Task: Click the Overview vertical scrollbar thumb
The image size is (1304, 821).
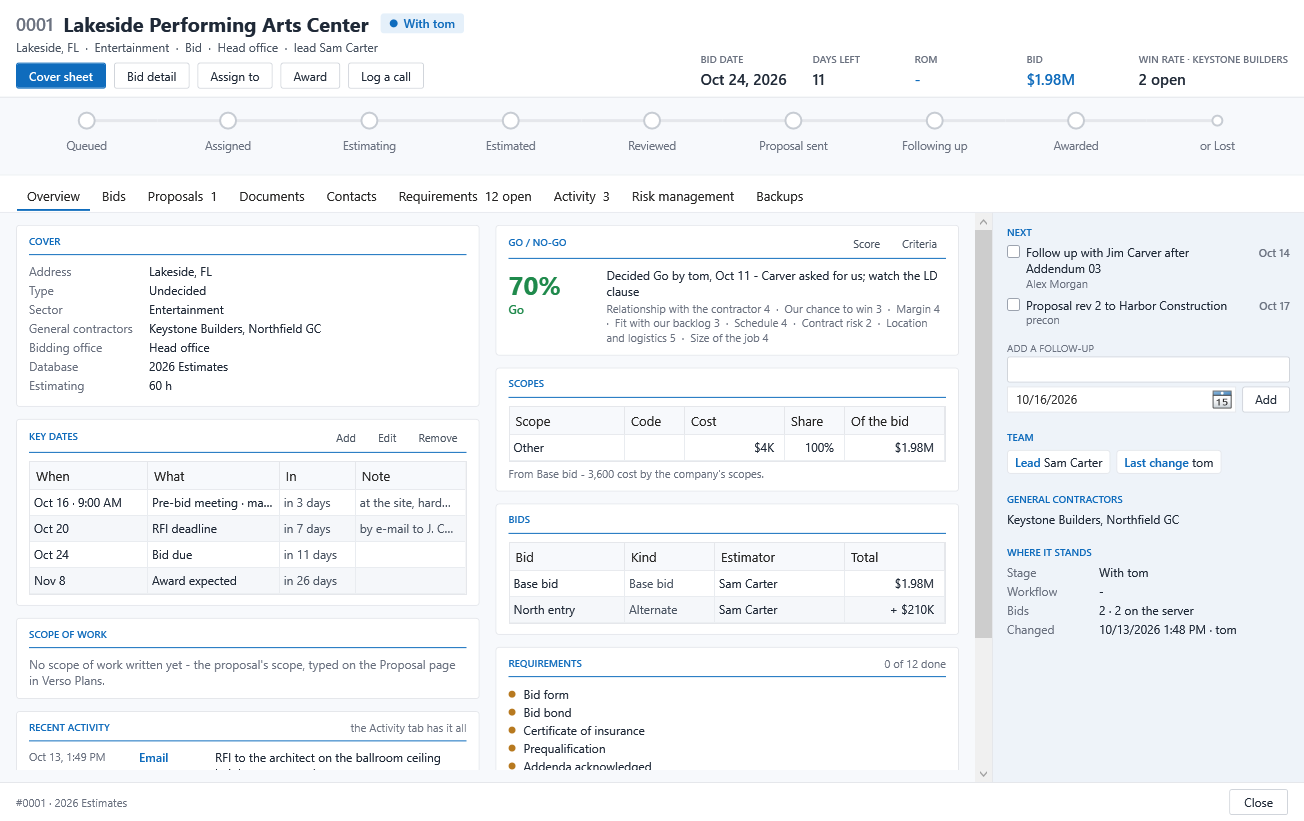Action: click(x=984, y=432)
